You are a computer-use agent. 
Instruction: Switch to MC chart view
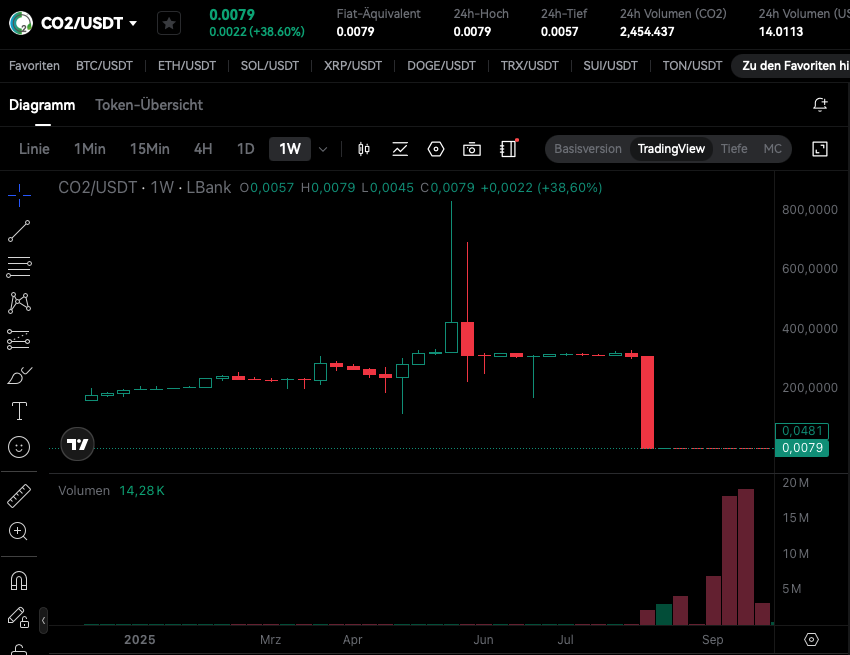(x=772, y=149)
